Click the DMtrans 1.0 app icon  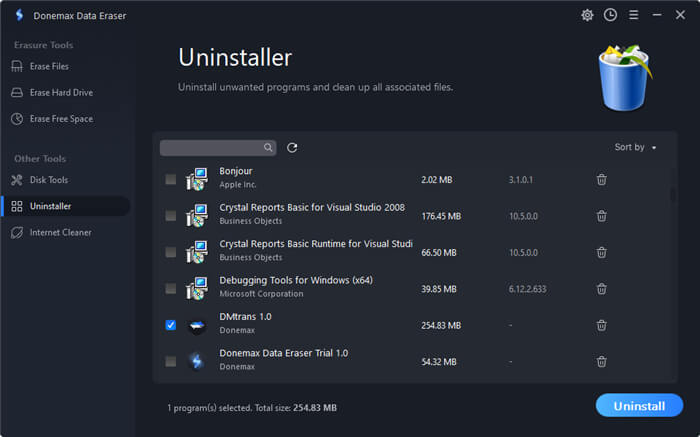coord(197,326)
